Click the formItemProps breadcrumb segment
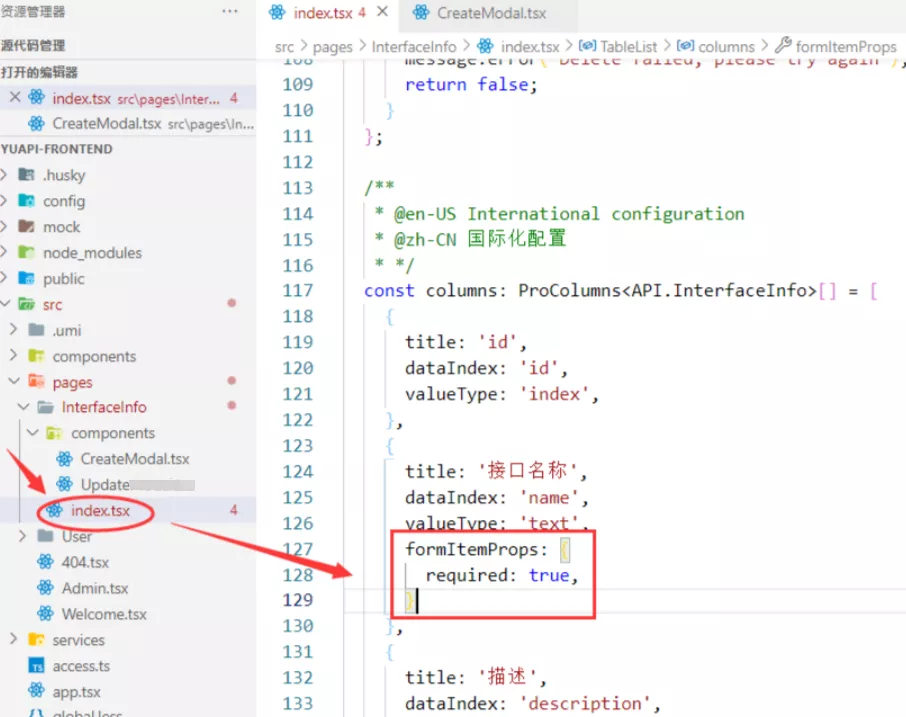 pyautogui.click(x=846, y=47)
